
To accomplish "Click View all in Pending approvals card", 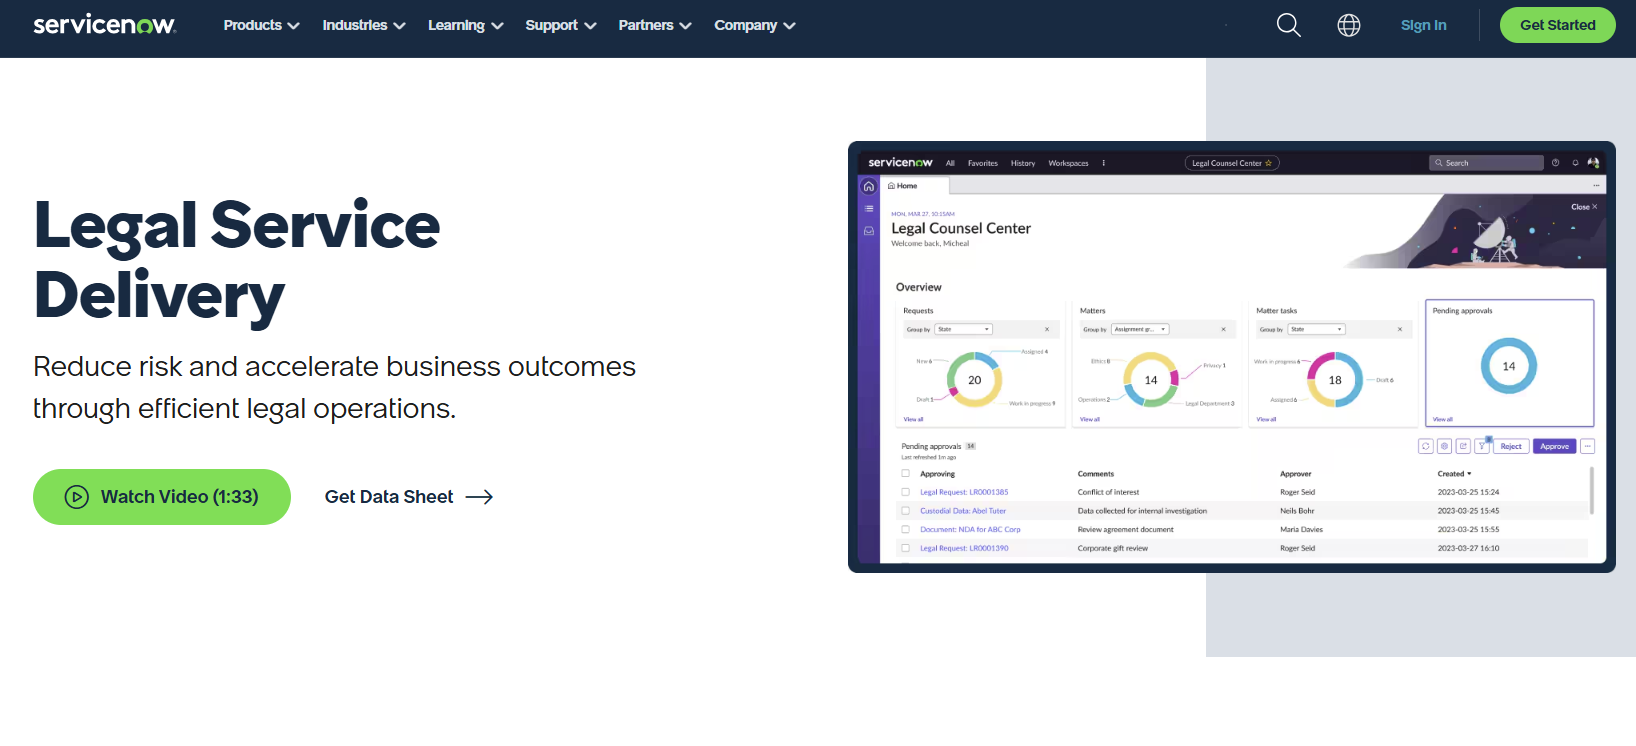I will (x=1443, y=419).
